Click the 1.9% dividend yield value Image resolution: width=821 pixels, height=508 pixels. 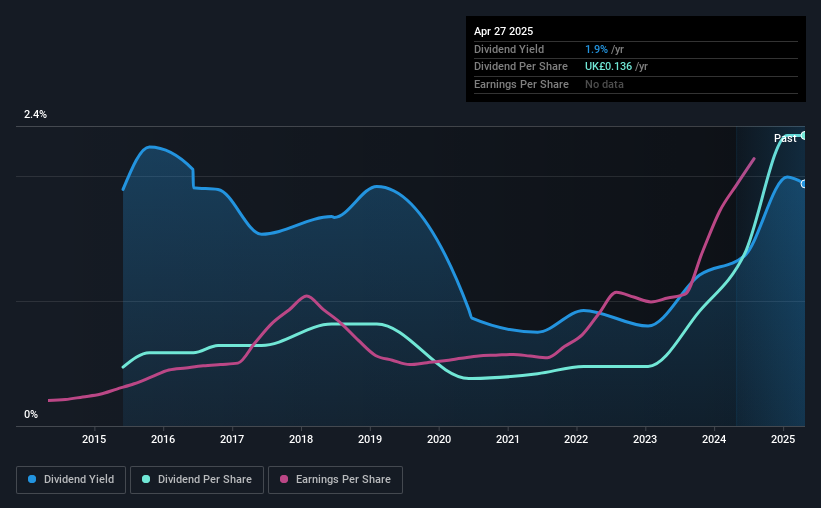point(596,49)
